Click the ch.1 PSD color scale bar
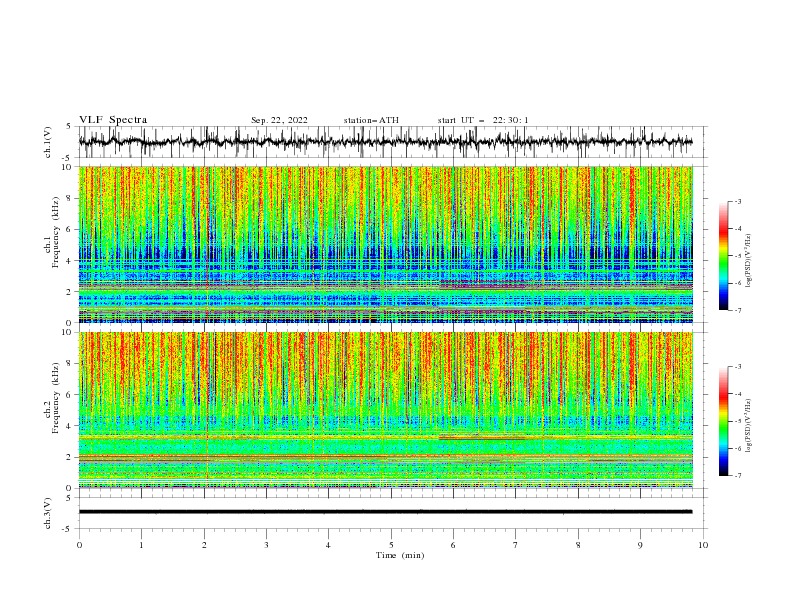 coord(724,256)
